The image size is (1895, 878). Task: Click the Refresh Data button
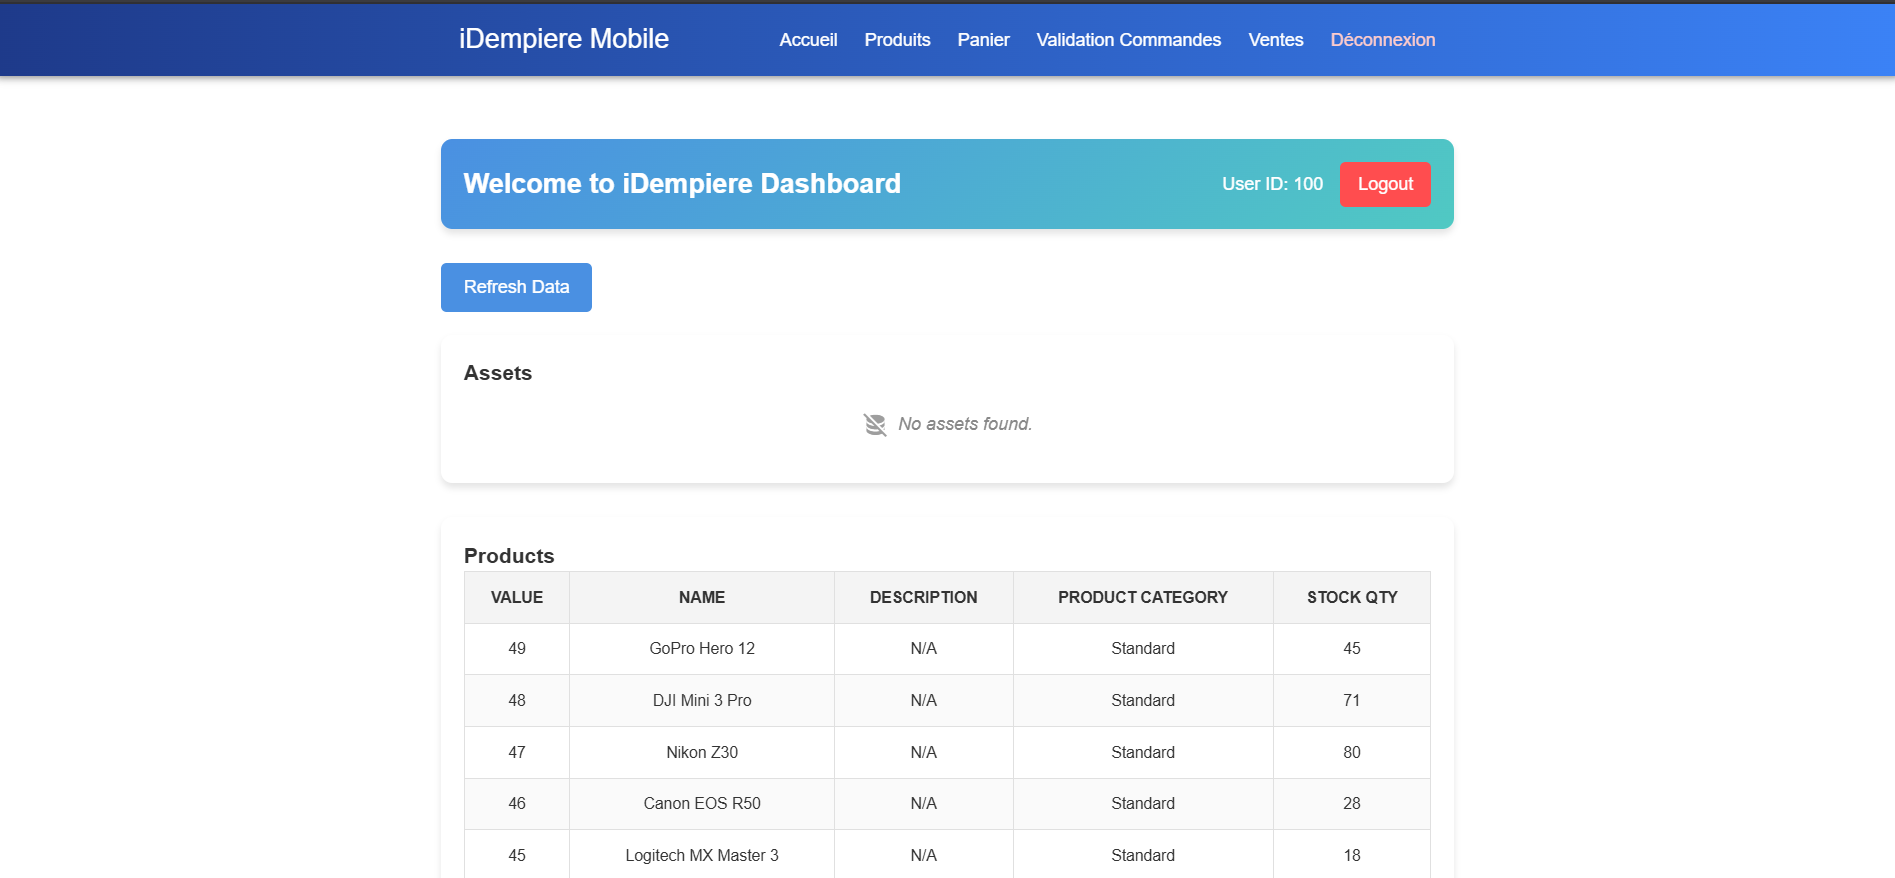point(516,287)
